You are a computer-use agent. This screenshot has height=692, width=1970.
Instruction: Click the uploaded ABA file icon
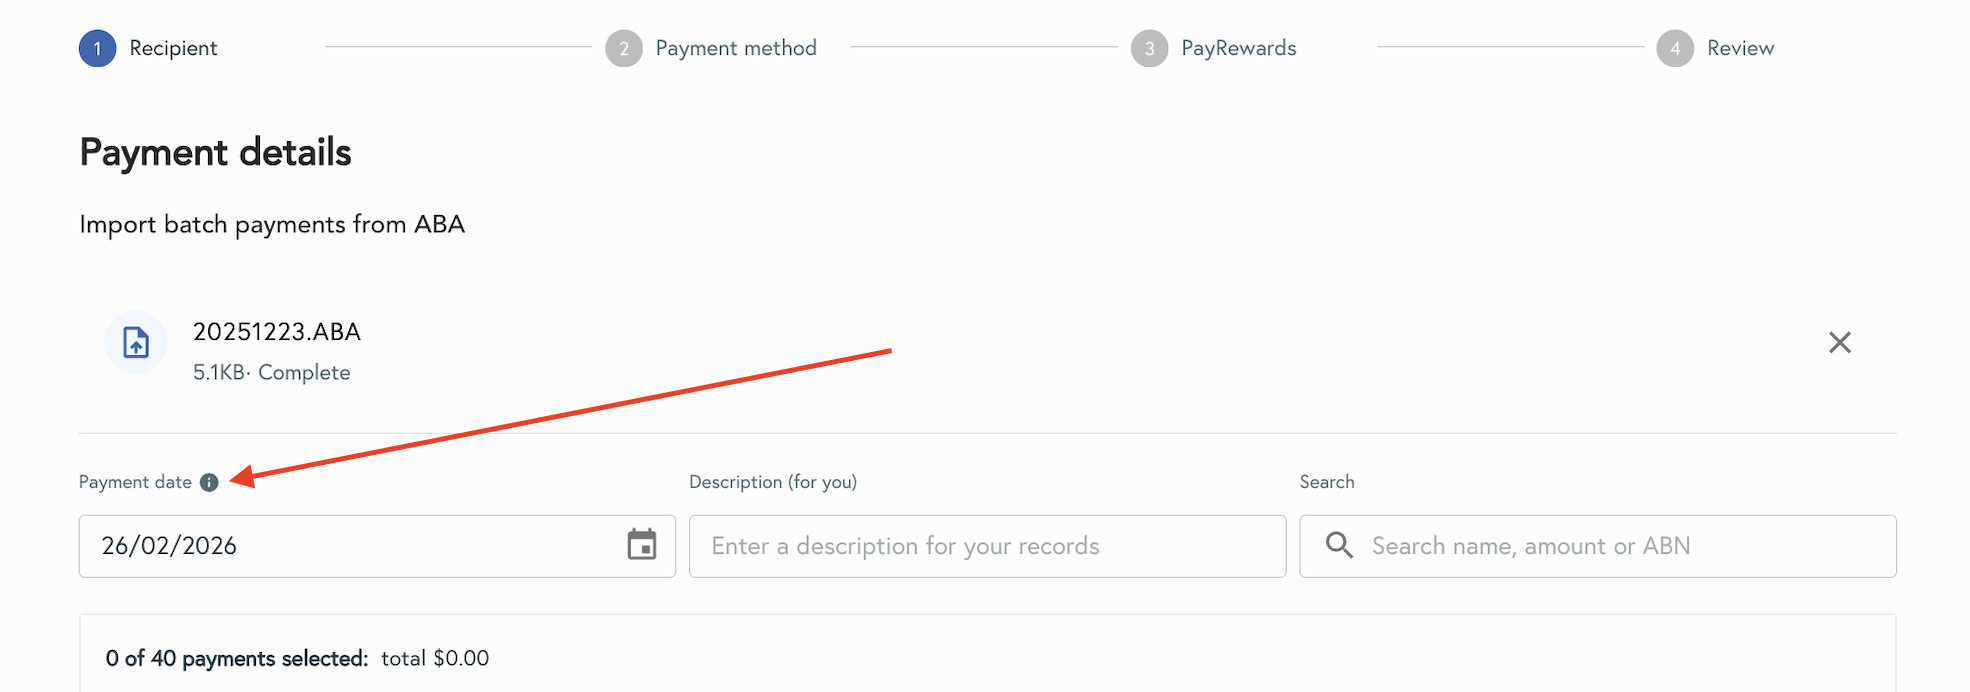coord(136,342)
